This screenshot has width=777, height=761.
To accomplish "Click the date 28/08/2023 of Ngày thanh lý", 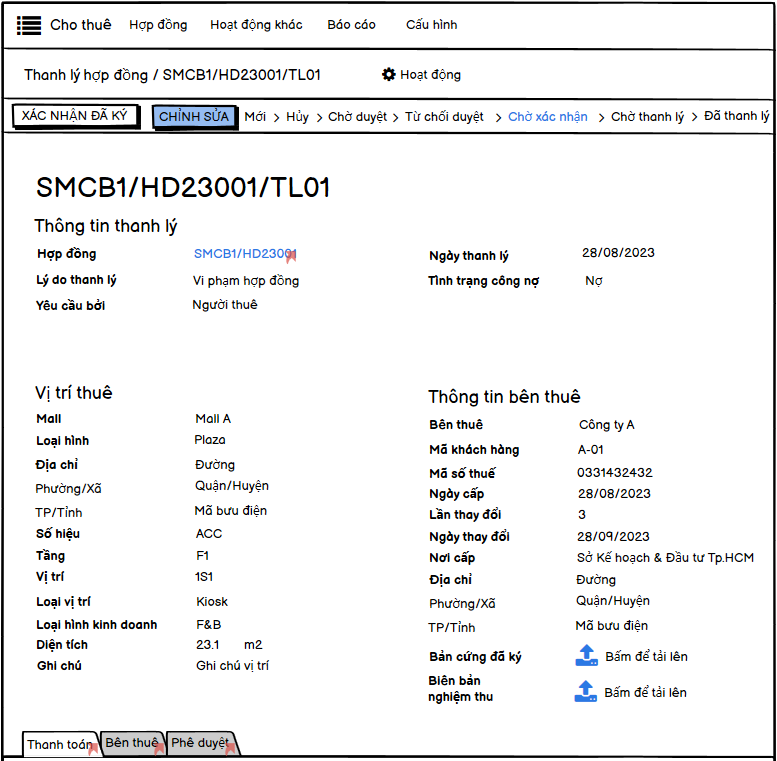I will coord(618,253).
